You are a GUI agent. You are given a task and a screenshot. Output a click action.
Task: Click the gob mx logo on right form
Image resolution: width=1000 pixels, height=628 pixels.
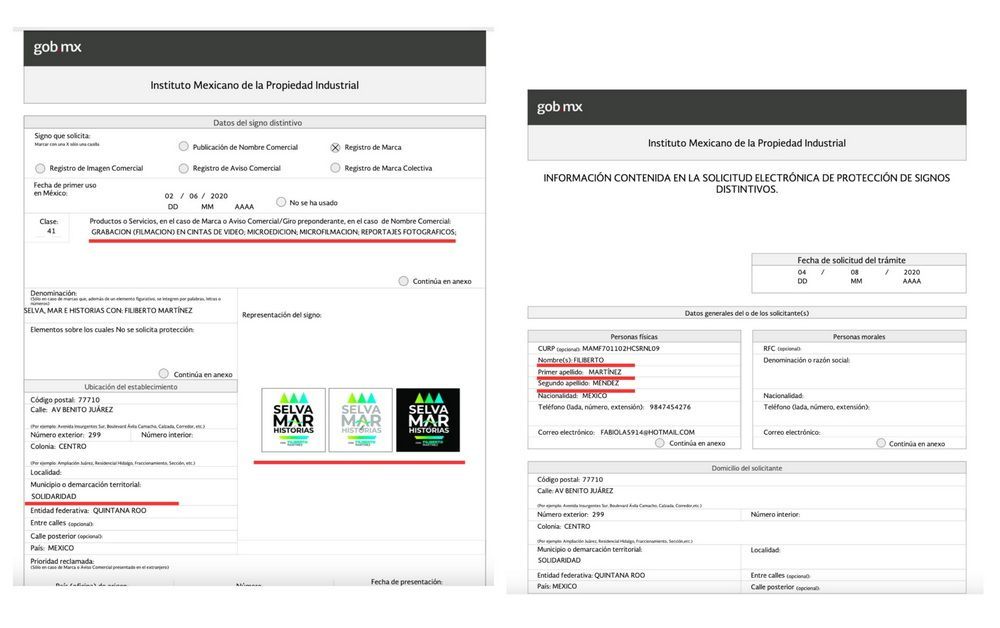coord(559,106)
